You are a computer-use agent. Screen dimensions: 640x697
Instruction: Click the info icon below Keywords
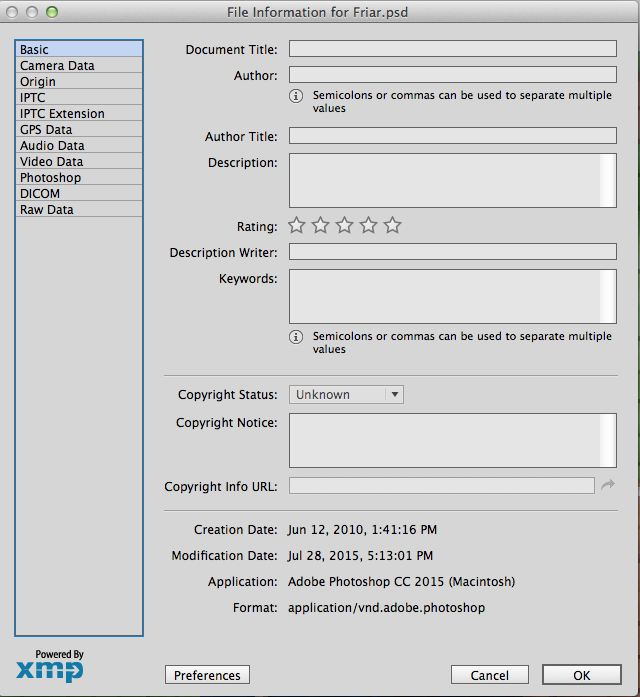click(x=296, y=337)
